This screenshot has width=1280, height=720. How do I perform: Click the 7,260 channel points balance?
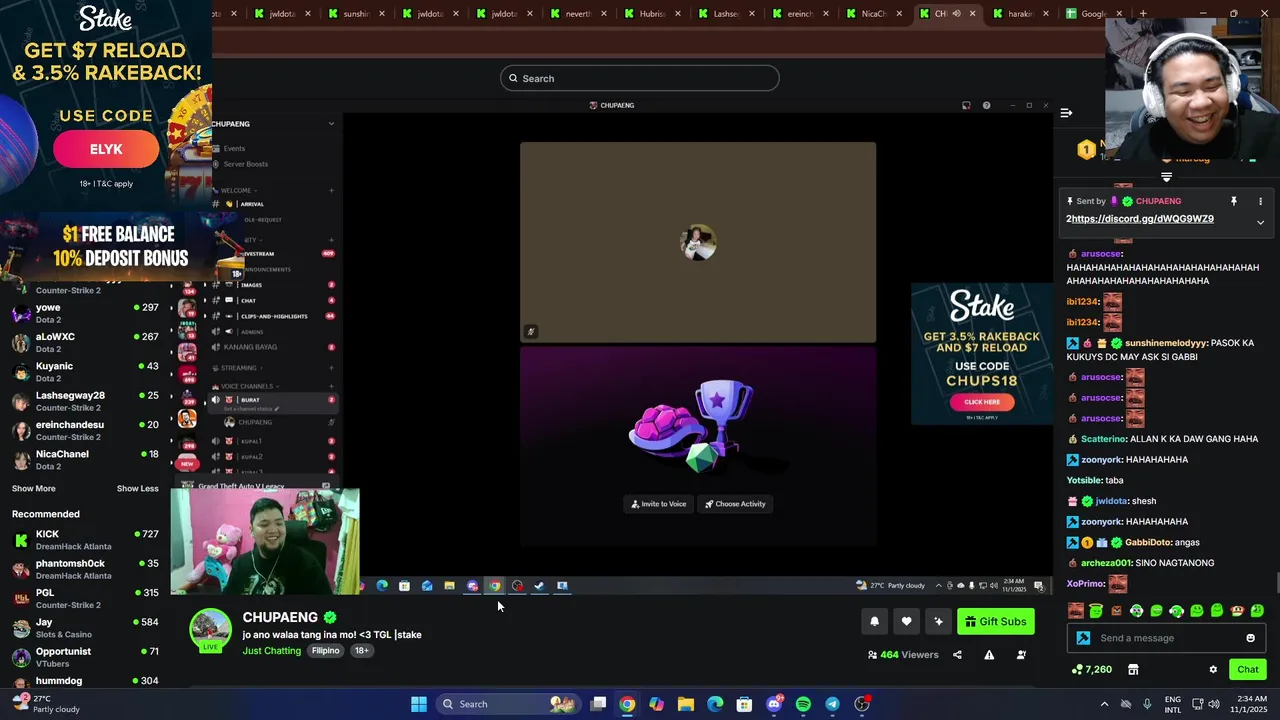[x=1091, y=669]
